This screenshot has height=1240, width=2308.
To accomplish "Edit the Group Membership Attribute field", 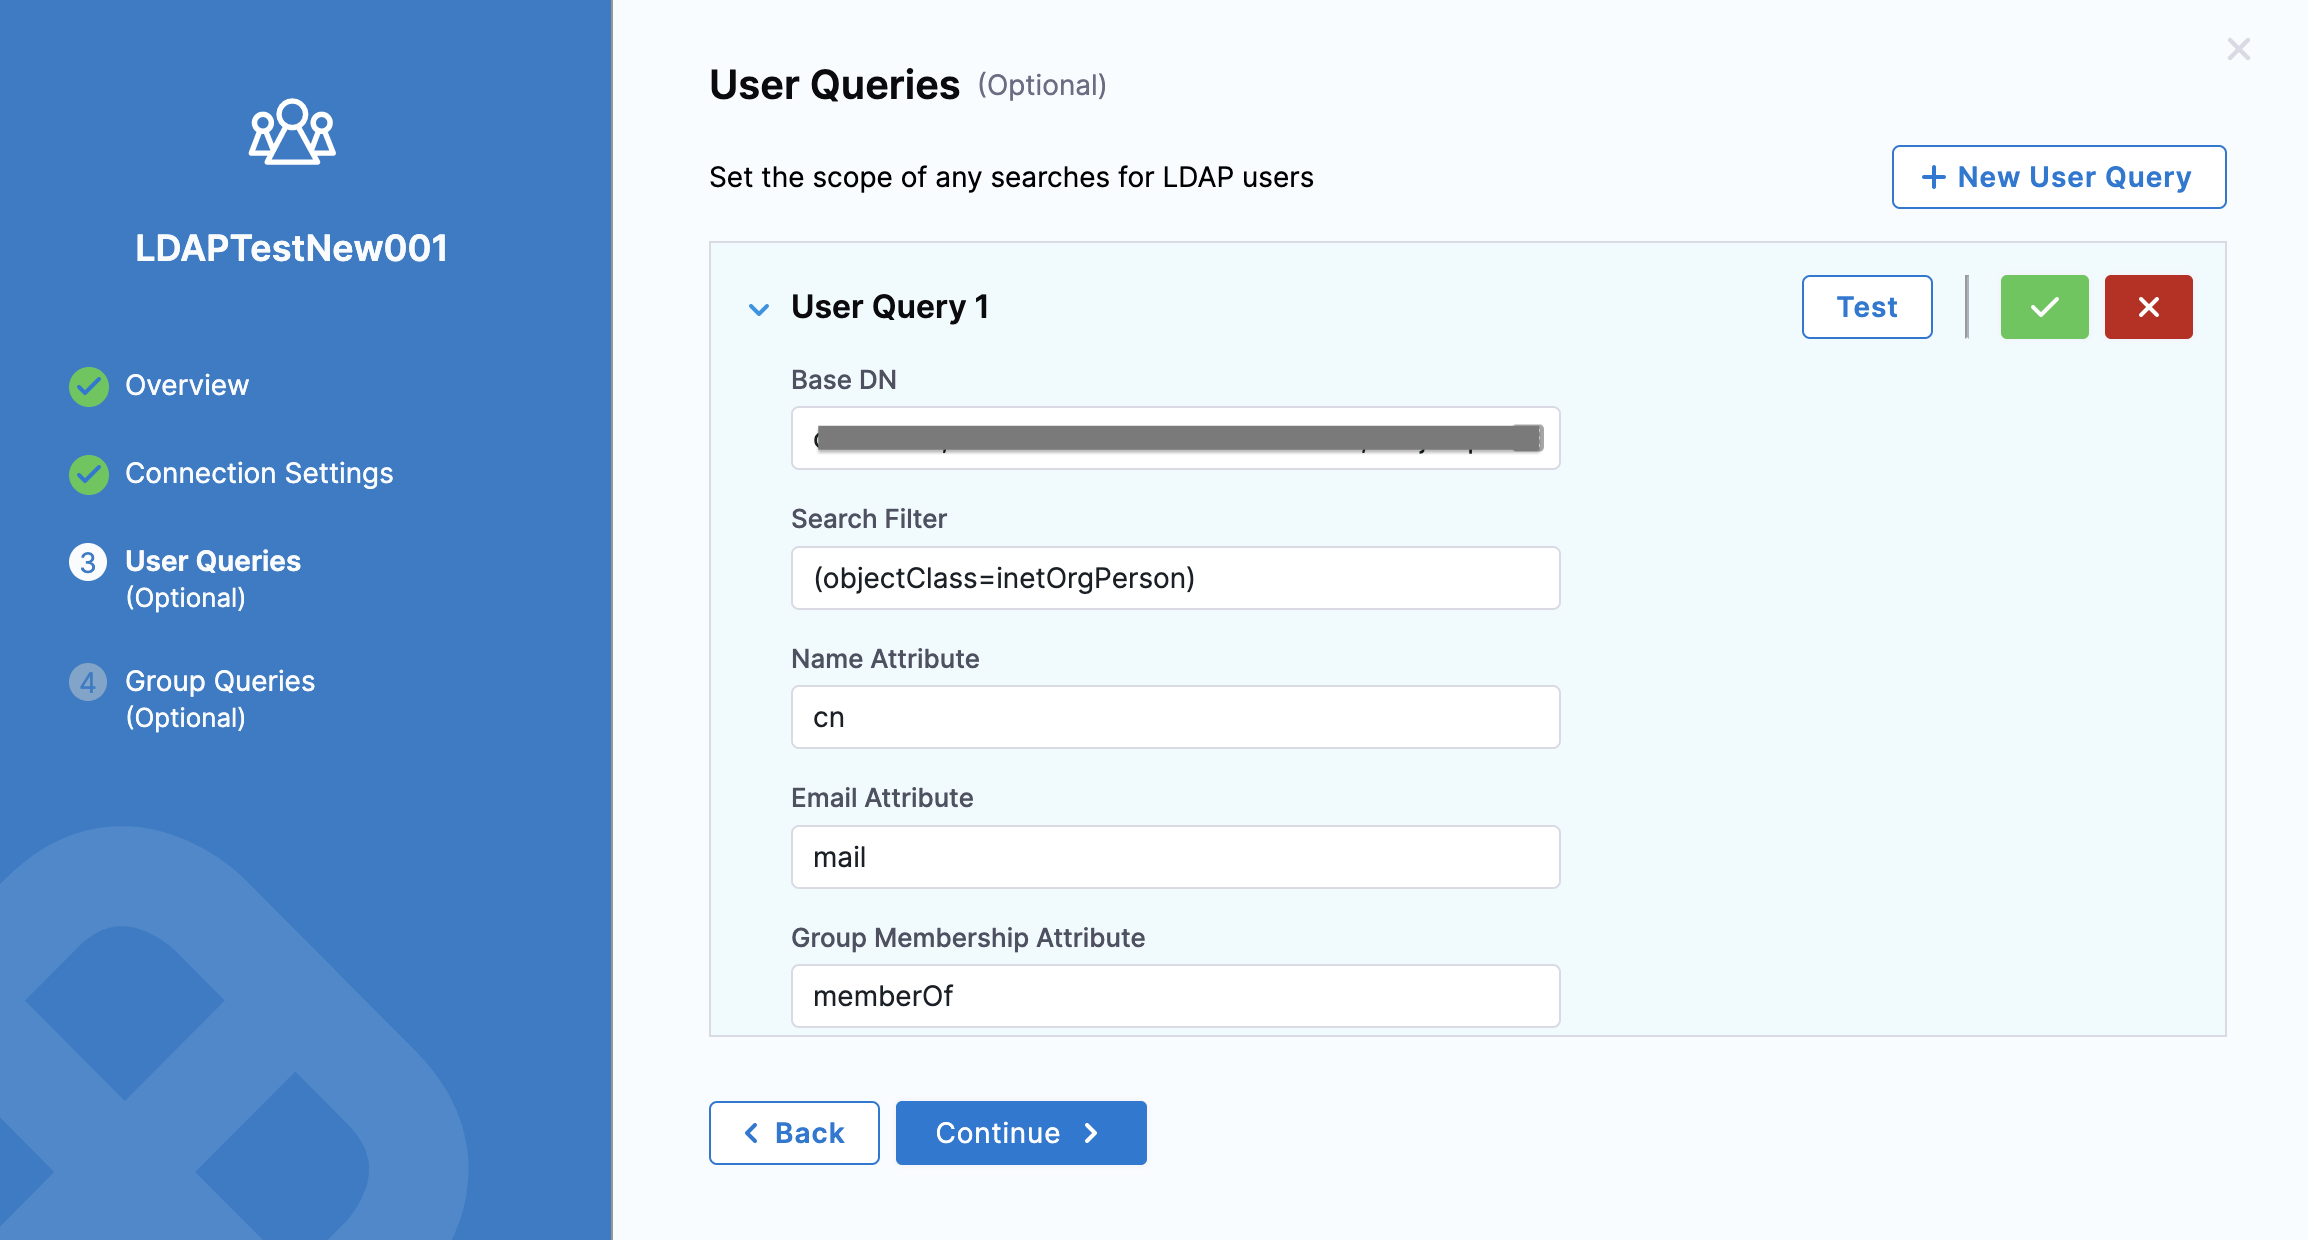I will tap(1175, 996).
